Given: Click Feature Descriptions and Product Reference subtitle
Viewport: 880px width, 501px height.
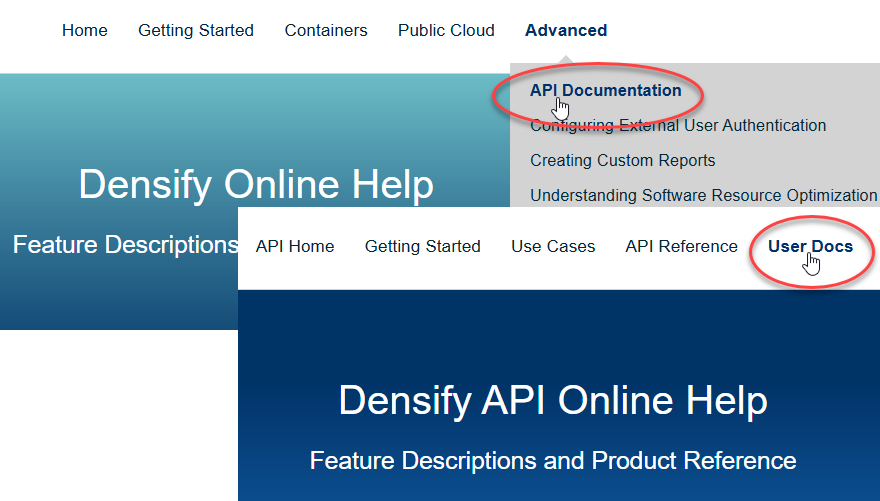Looking at the screenshot, I should pyautogui.click(x=553, y=461).
